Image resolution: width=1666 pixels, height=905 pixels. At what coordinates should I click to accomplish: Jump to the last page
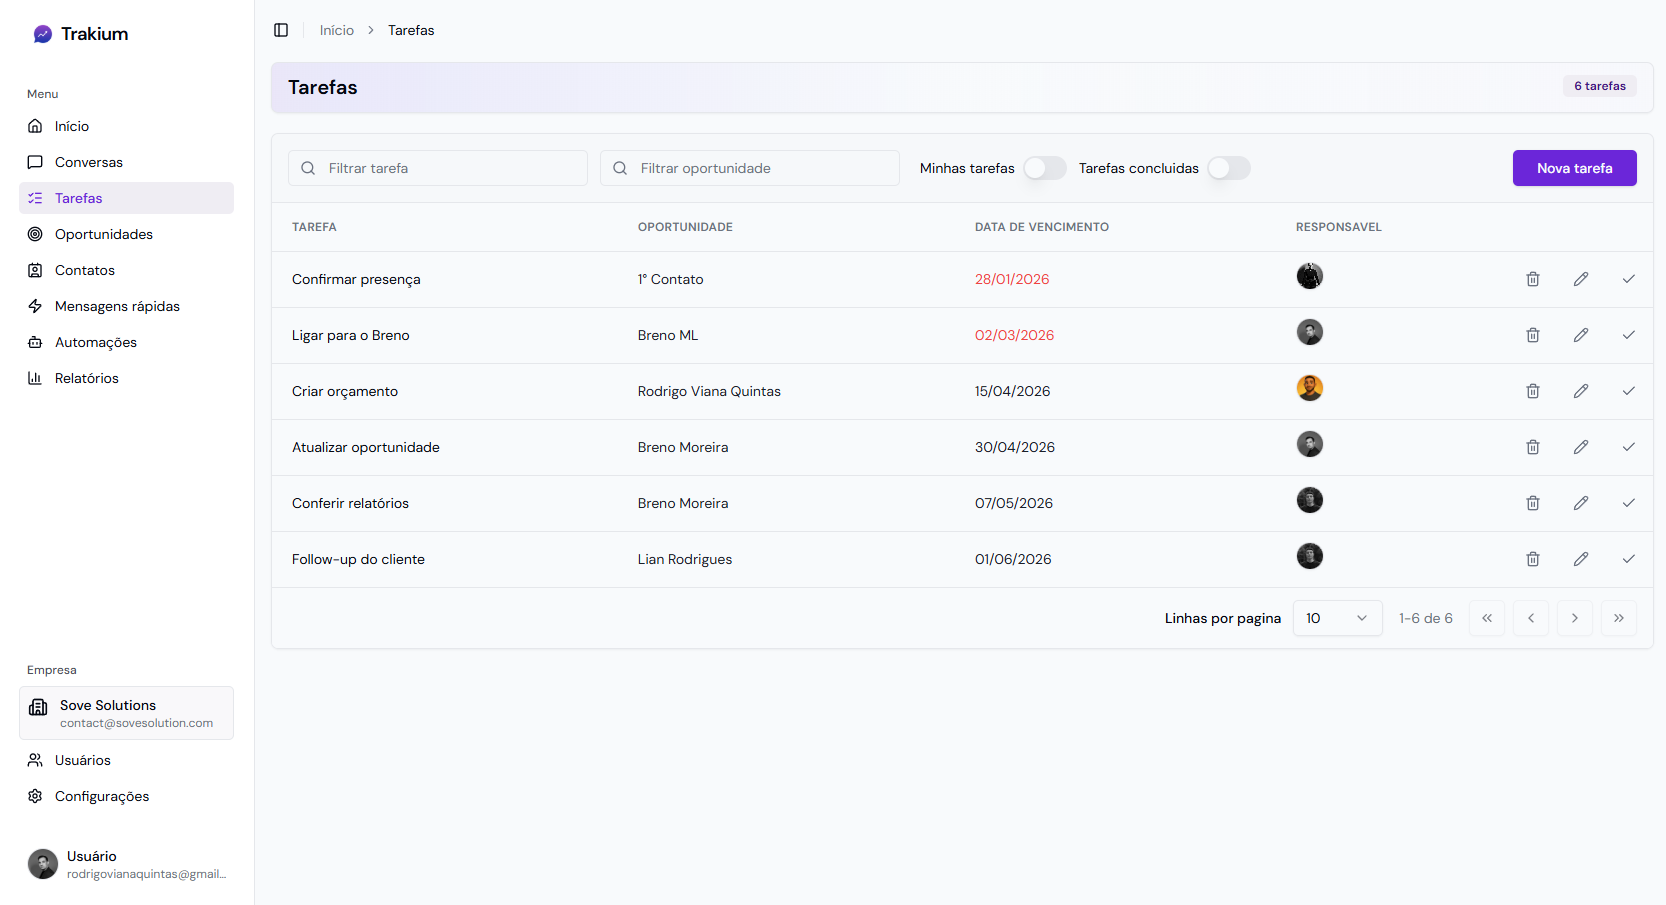(1618, 618)
